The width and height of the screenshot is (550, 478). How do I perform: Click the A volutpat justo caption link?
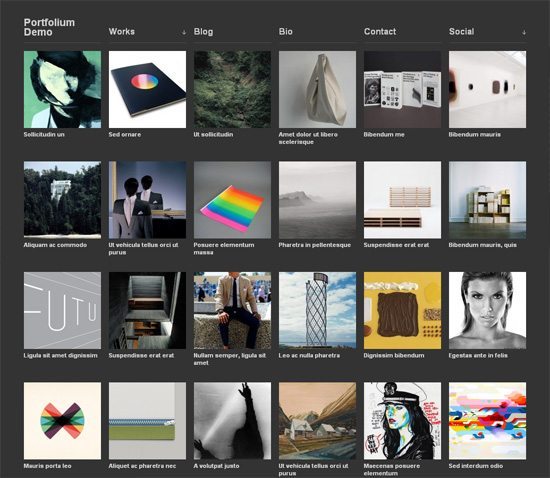216,466
